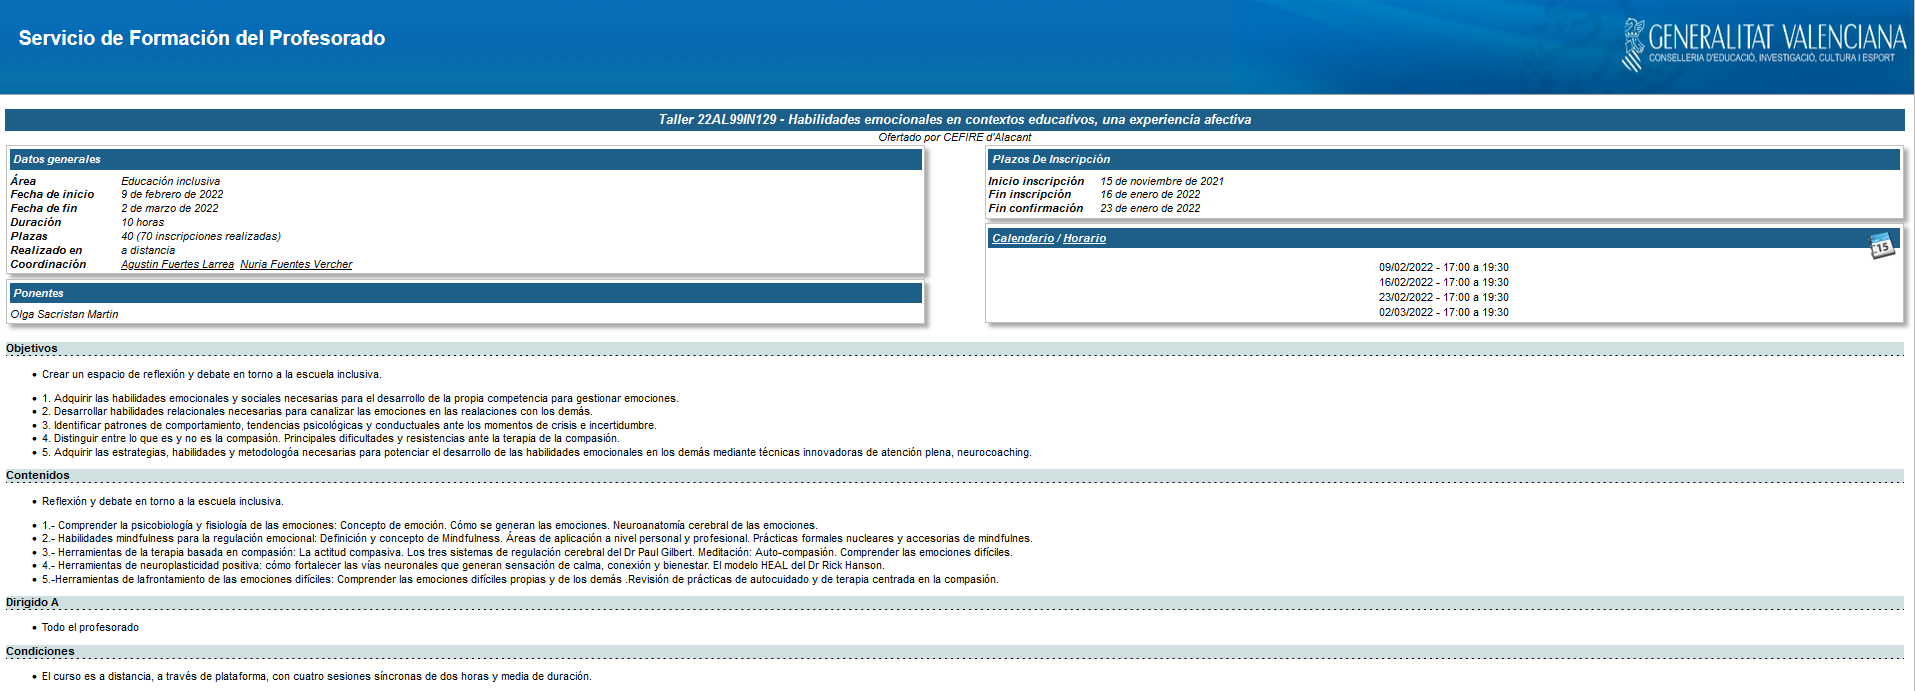Select speaker name Olga Sacristan Martin
Image resolution: width=1915 pixels, height=691 pixels.
click(64, 314)
